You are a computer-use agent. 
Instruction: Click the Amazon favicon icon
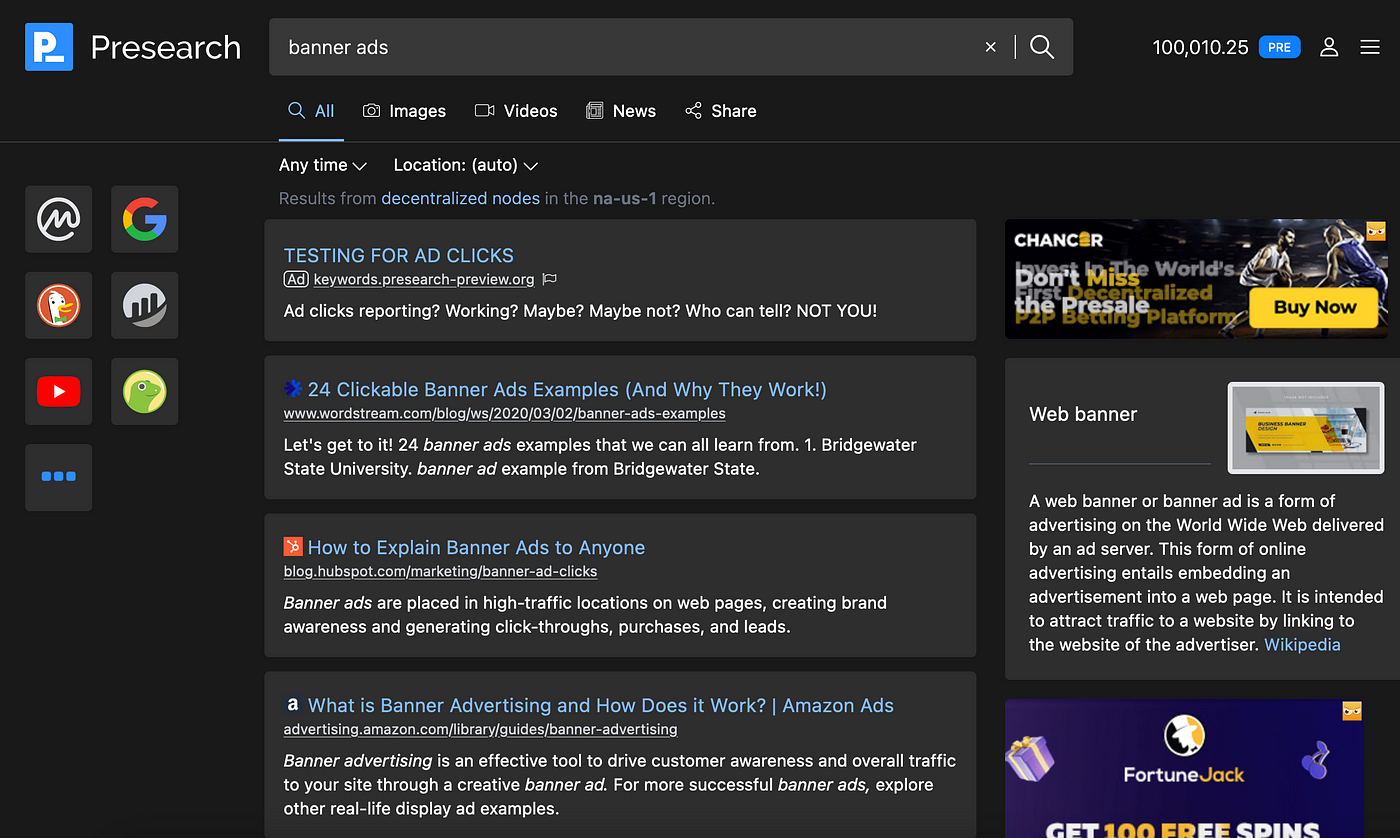click(x=293, y=705)
